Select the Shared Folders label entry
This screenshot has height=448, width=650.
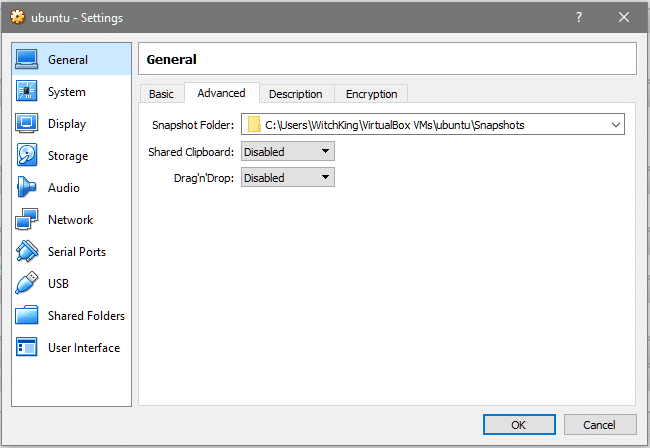coord(86,316)
